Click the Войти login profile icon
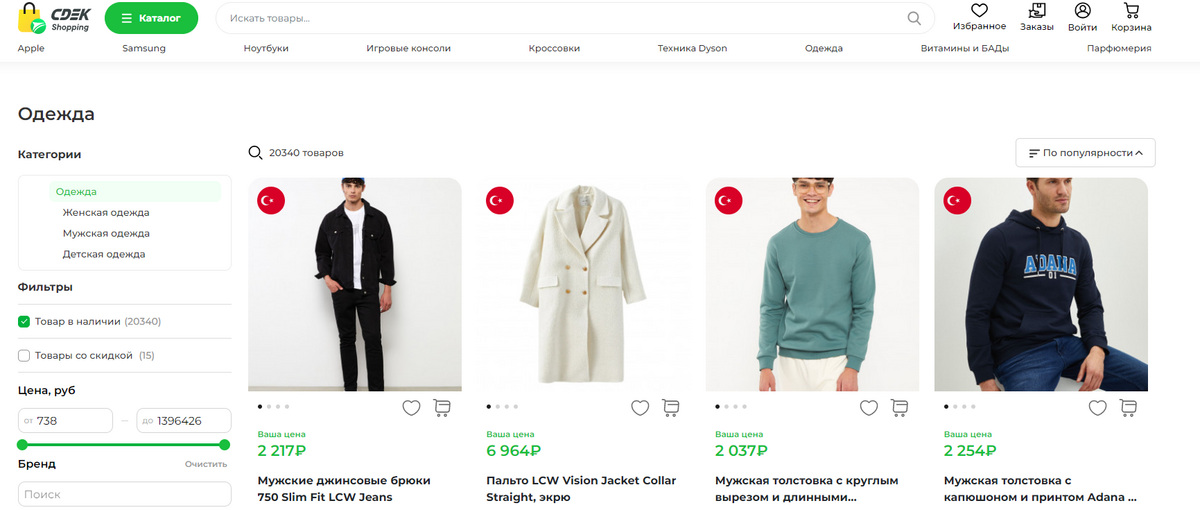This screenshot has height=510, width=1200. click(x=1082, y=11)
